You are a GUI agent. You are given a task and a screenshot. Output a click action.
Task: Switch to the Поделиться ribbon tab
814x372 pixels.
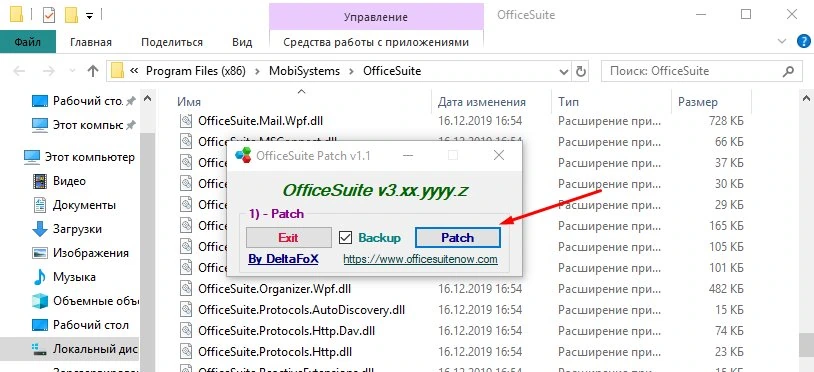point(172,42)
